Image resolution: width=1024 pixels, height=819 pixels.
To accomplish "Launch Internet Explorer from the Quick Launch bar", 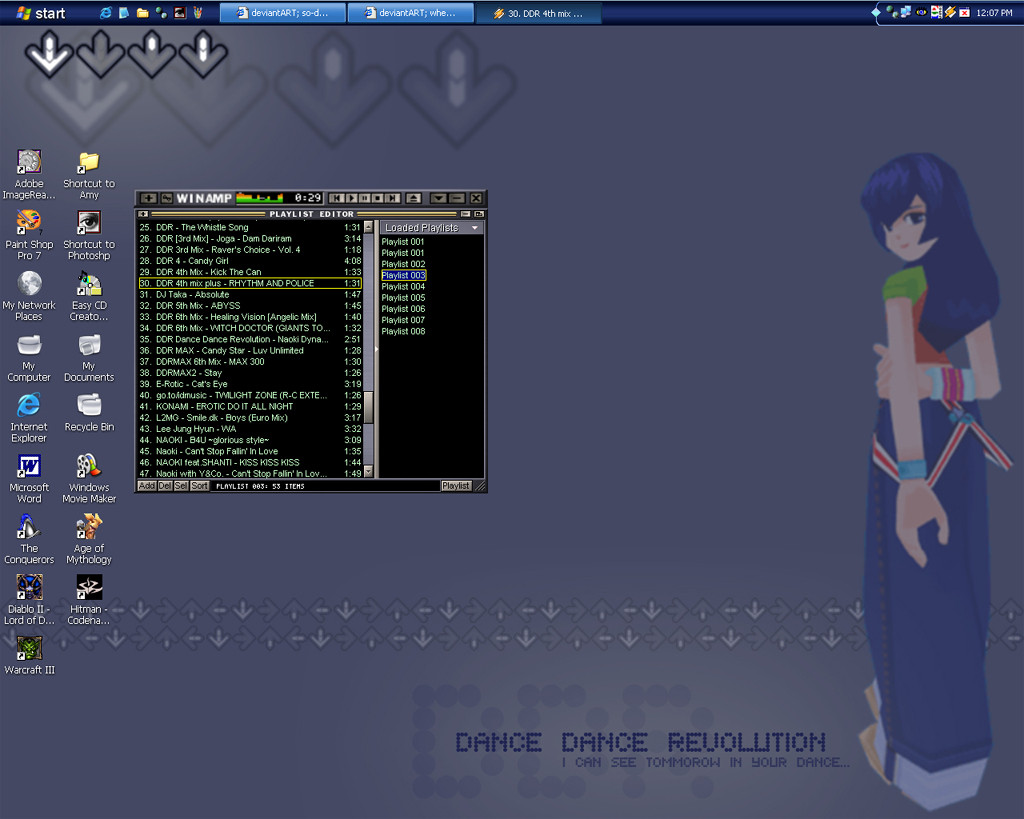I will pyautogui.click(x=105, y=13).
